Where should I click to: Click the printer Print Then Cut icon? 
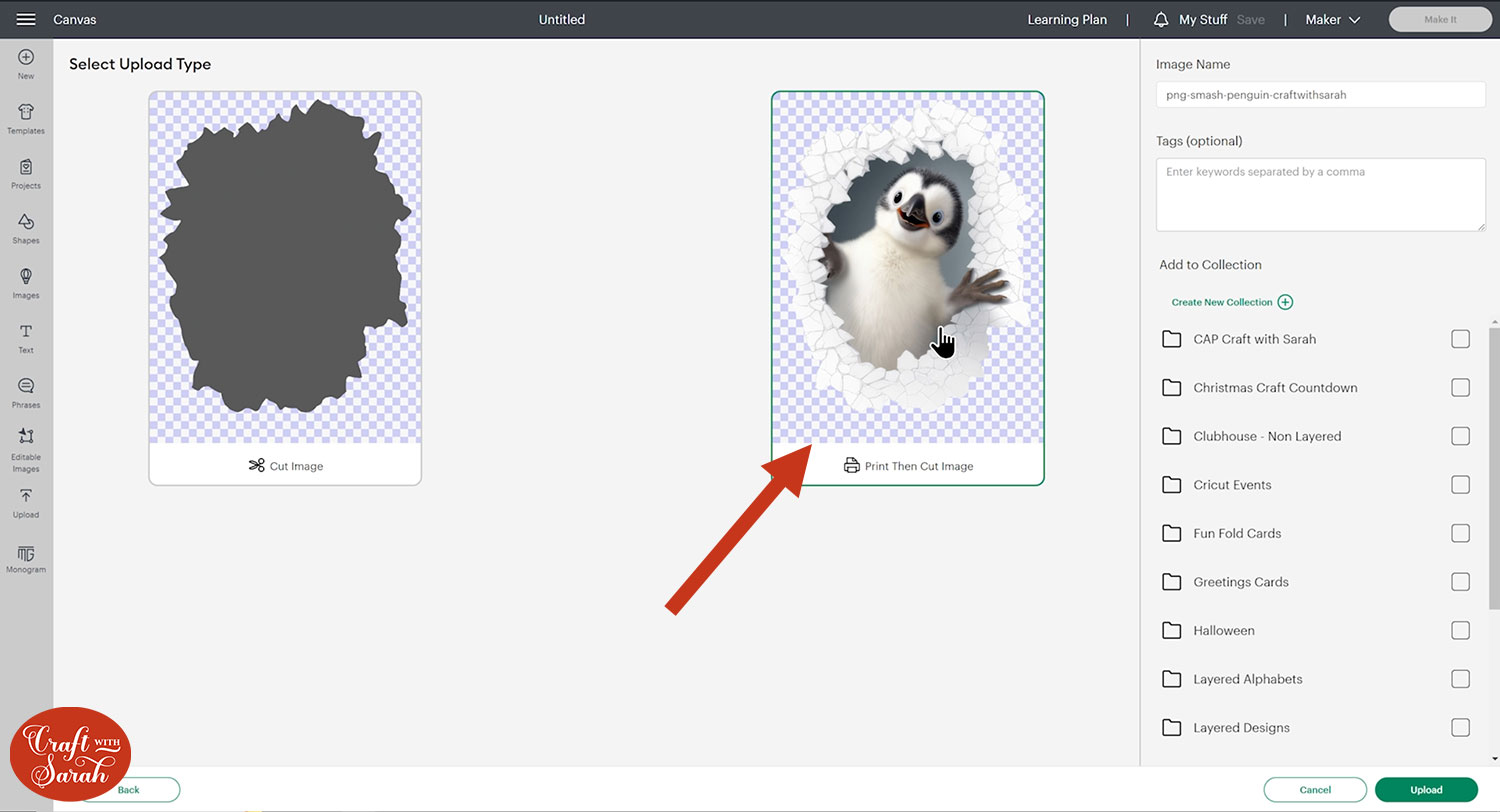click(x=852, y=465)
